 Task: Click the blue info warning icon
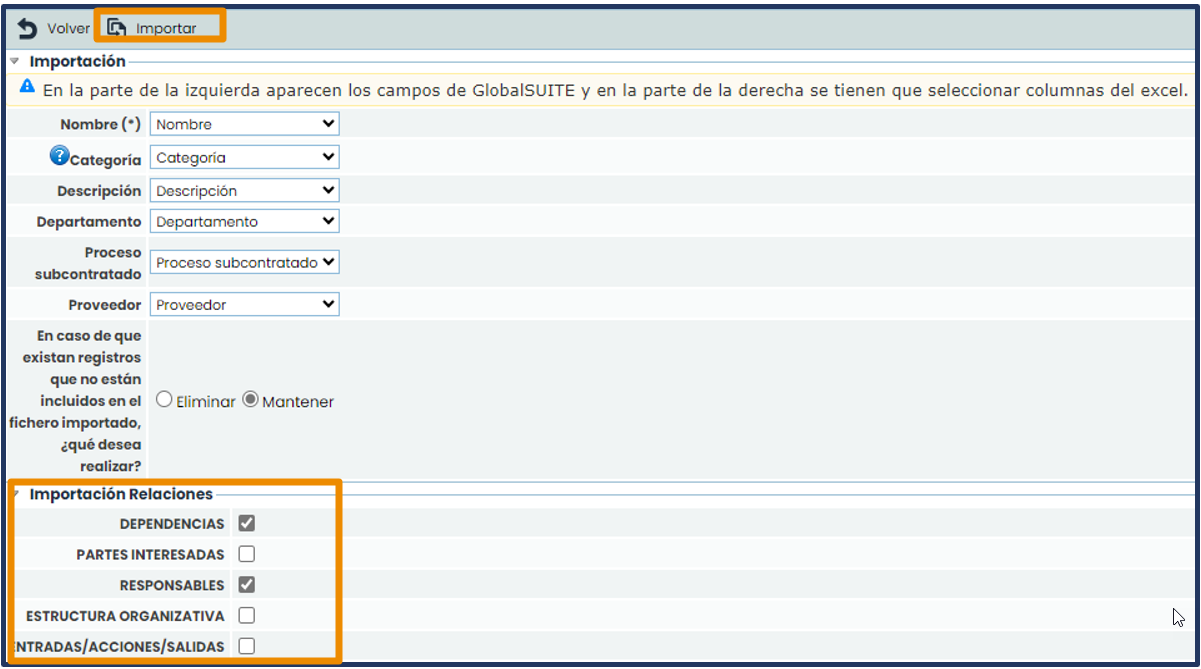pyautogui.click(x=27, y=88)
